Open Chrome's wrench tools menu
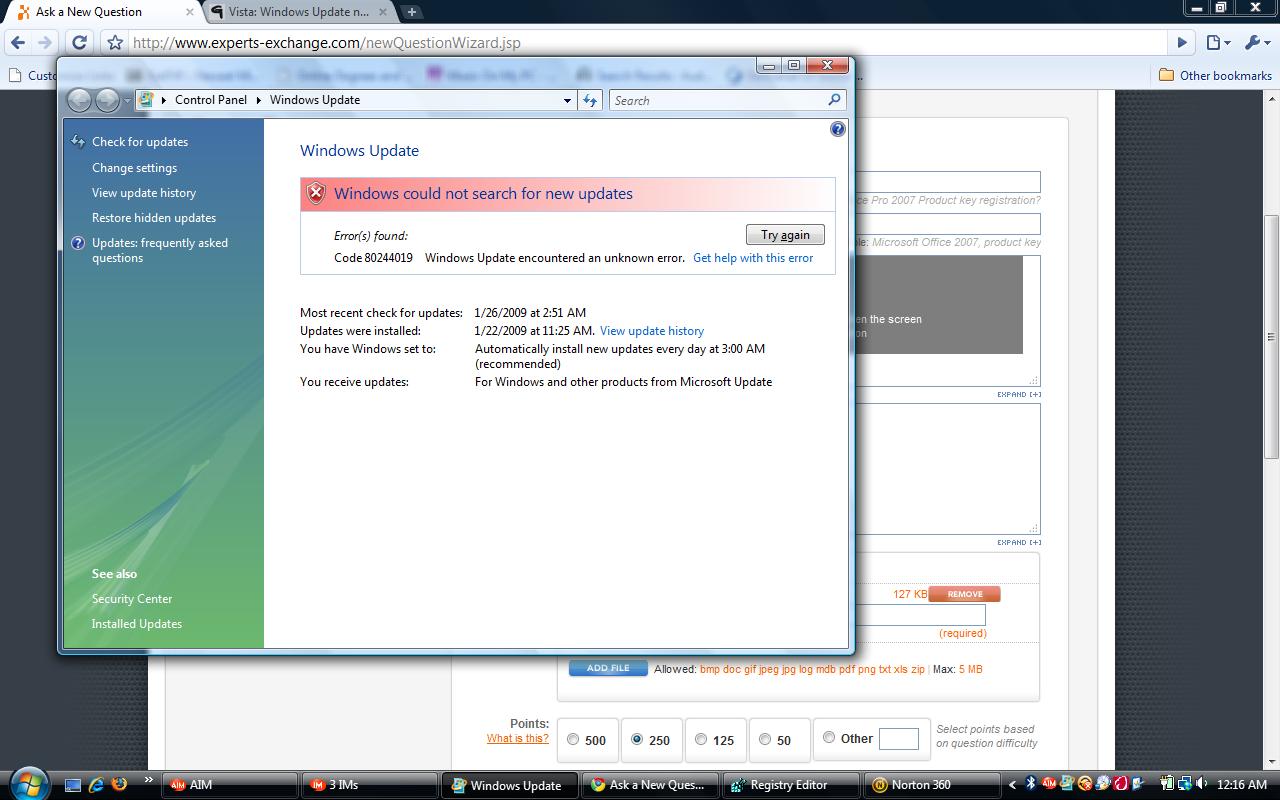This screenshot has width=1280, height=800. [x=1255, y=43]
